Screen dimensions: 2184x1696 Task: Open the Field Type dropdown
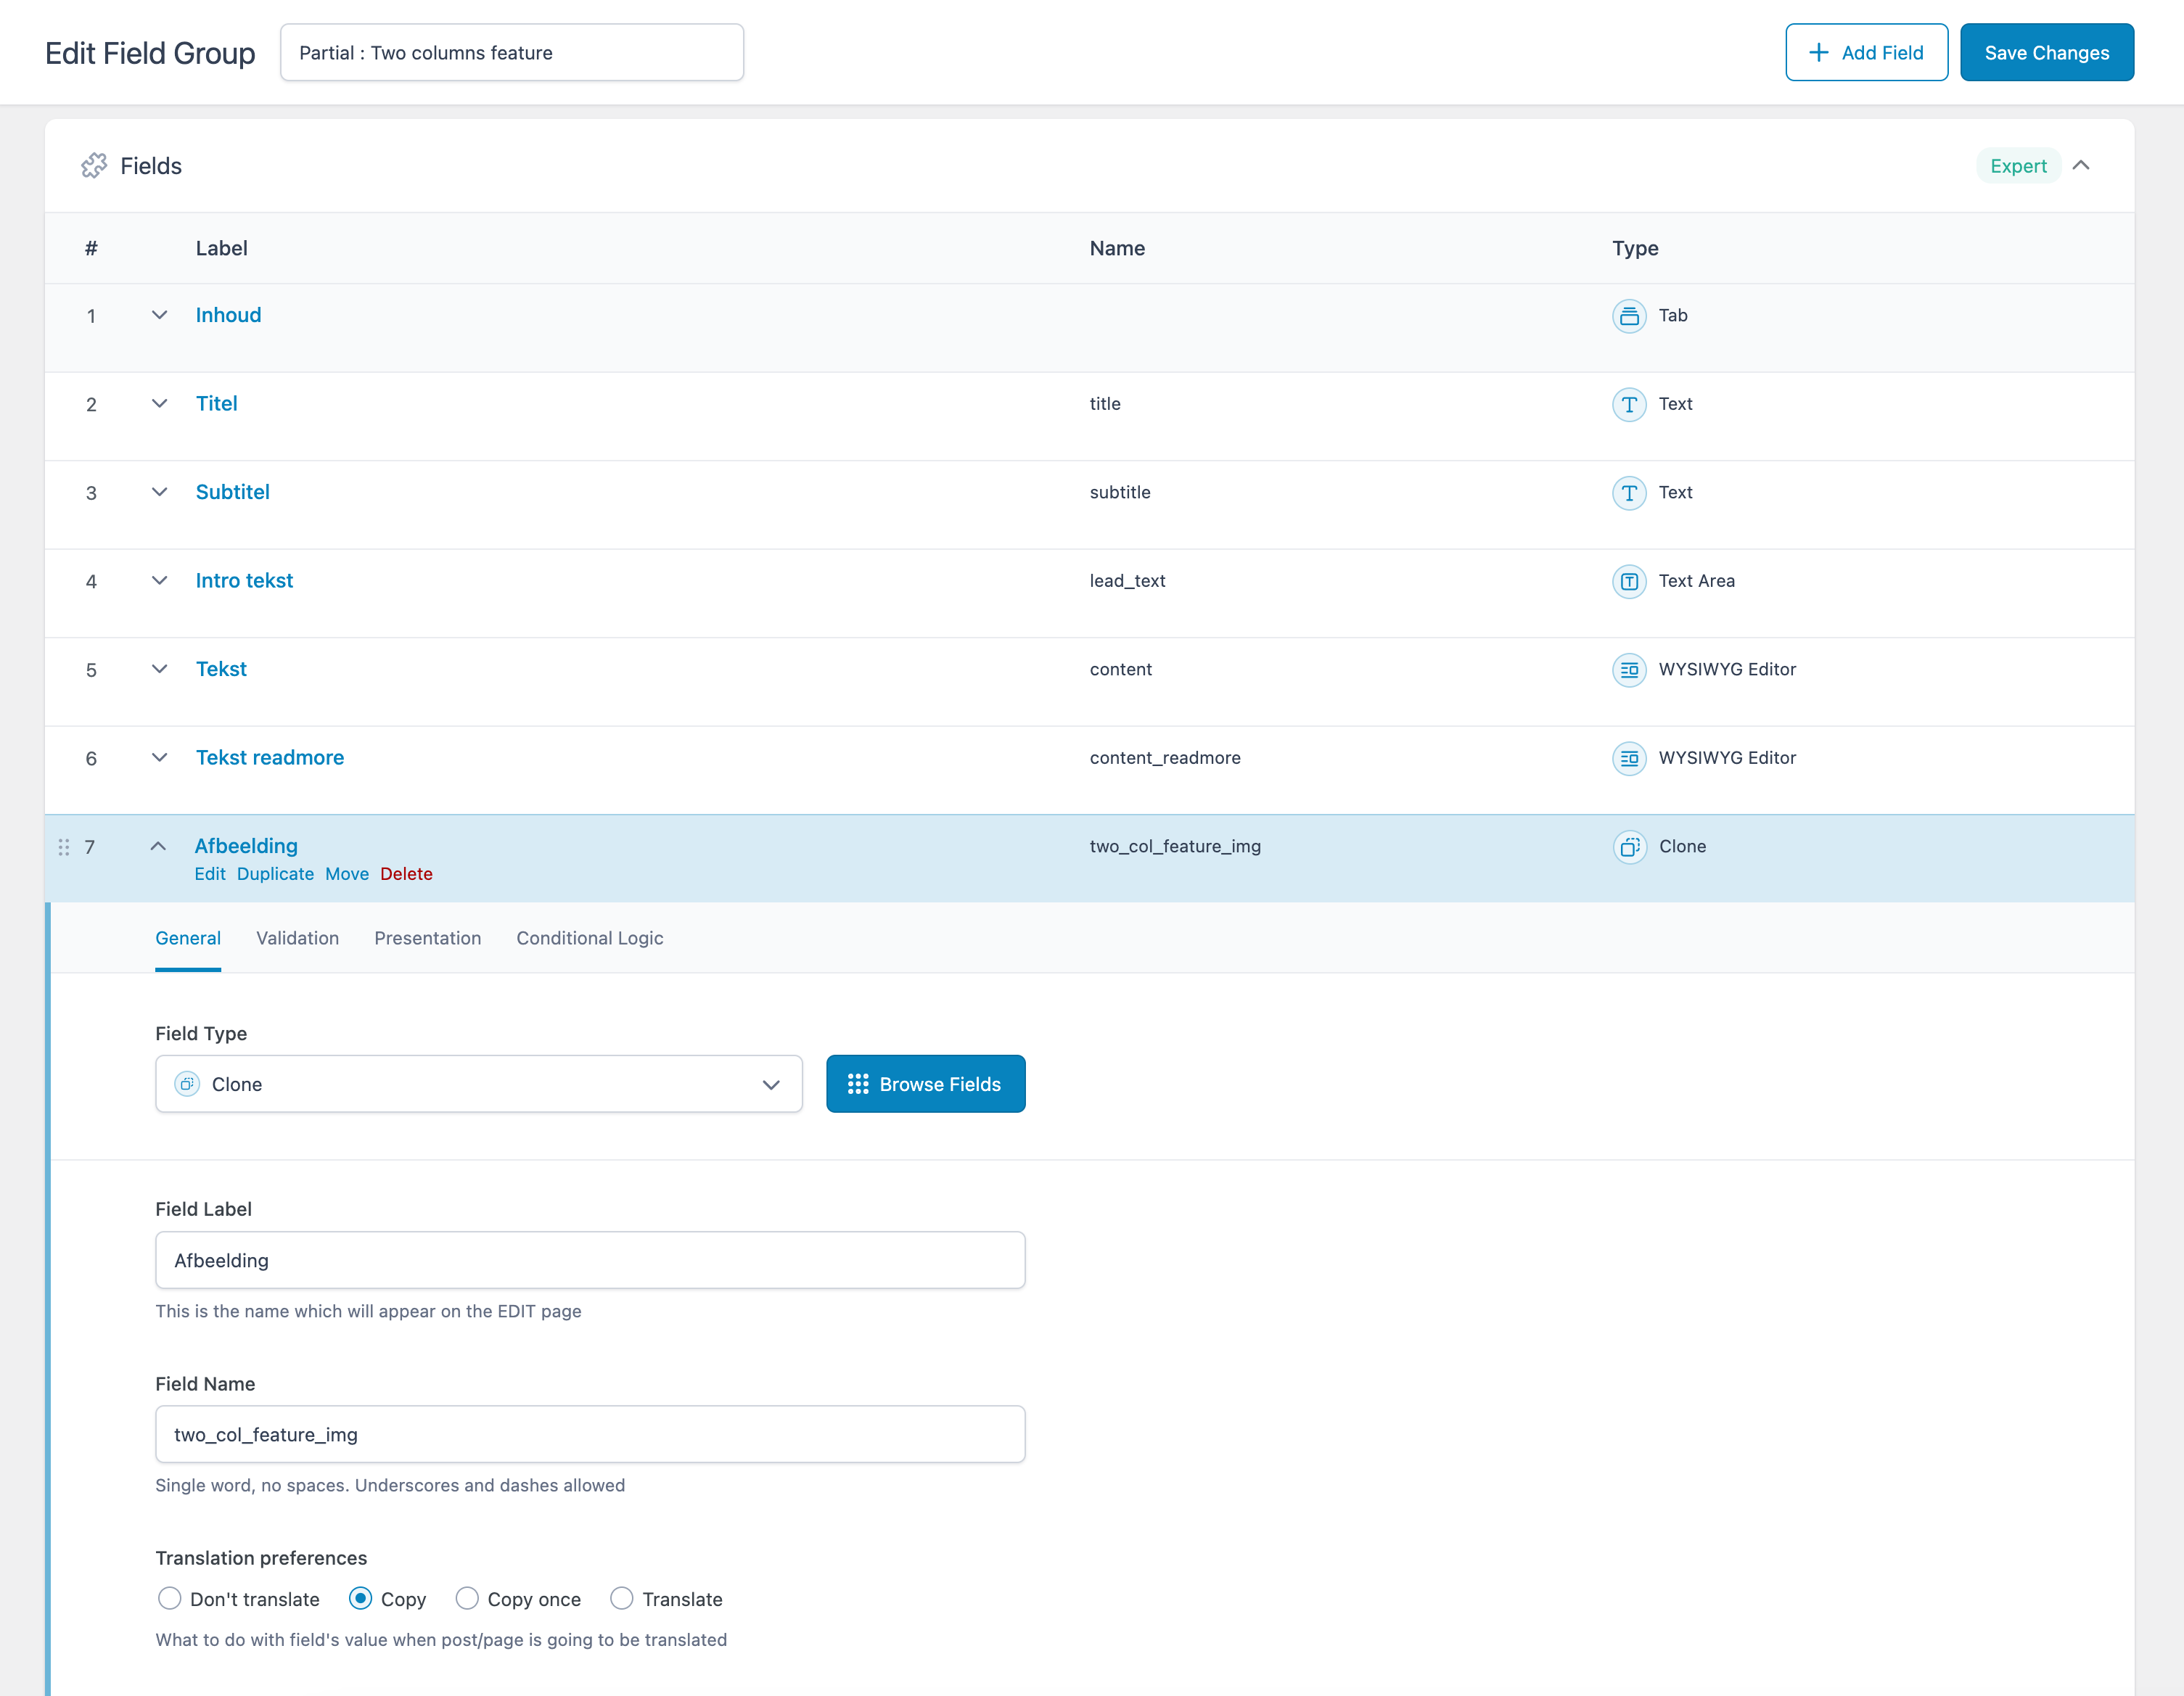[x=479, y=1084]
